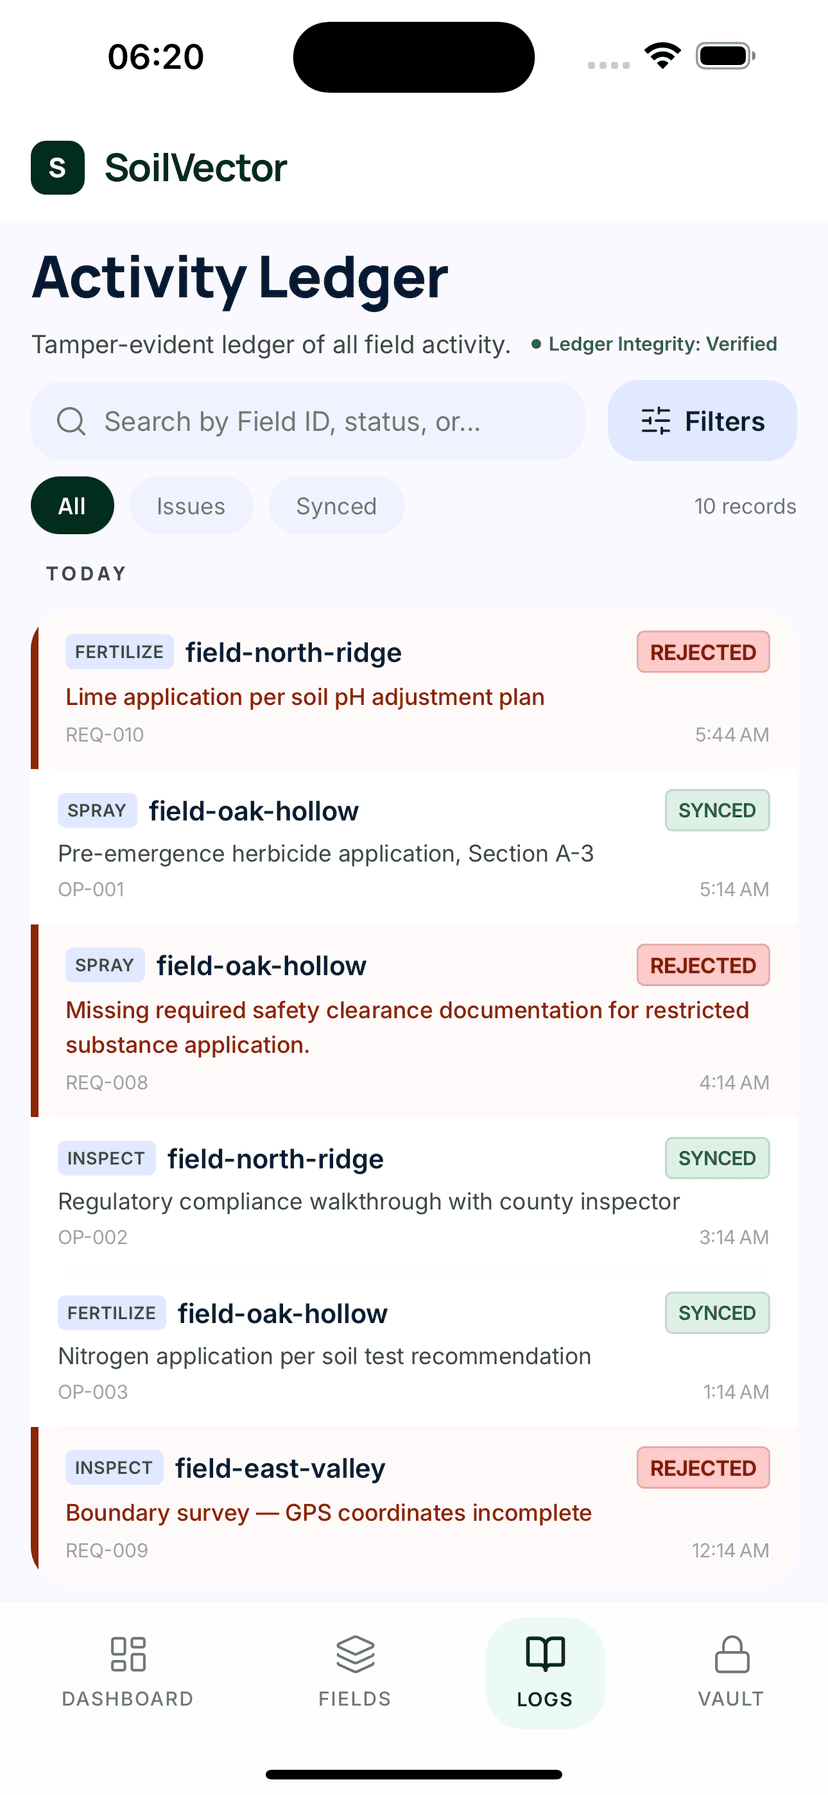Expand the TODAY section header
The width and height of the screenshot is (828, 1795).
85,573
